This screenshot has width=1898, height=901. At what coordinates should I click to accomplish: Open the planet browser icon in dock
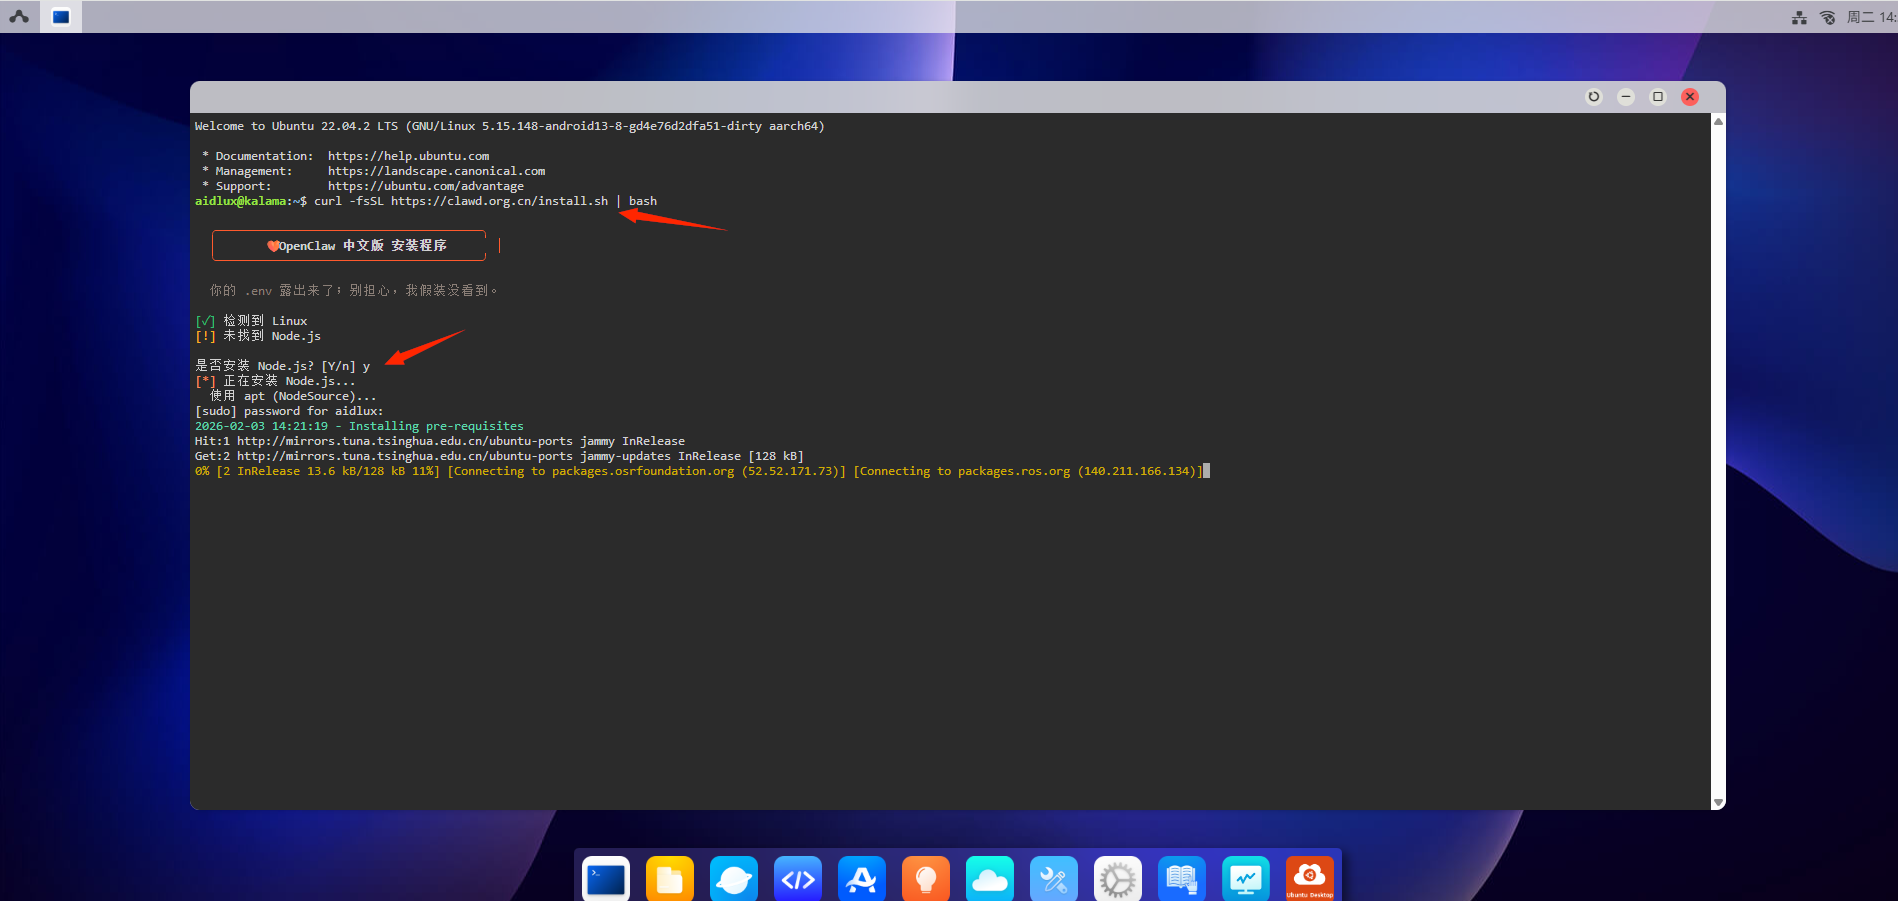tap(734, 879)
